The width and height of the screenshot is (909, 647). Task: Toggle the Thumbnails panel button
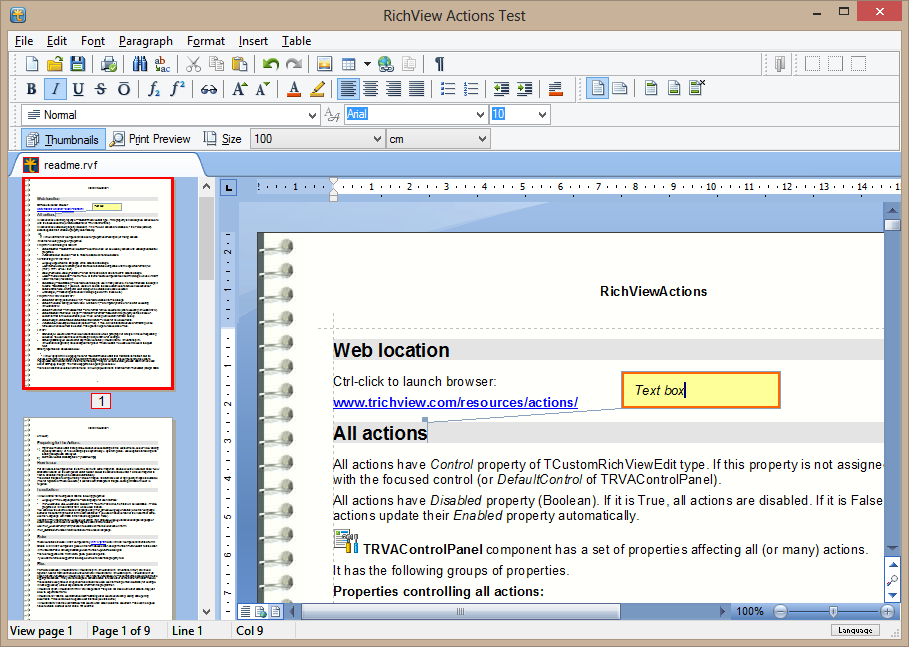pyautogui.click(x=64, y=139)
